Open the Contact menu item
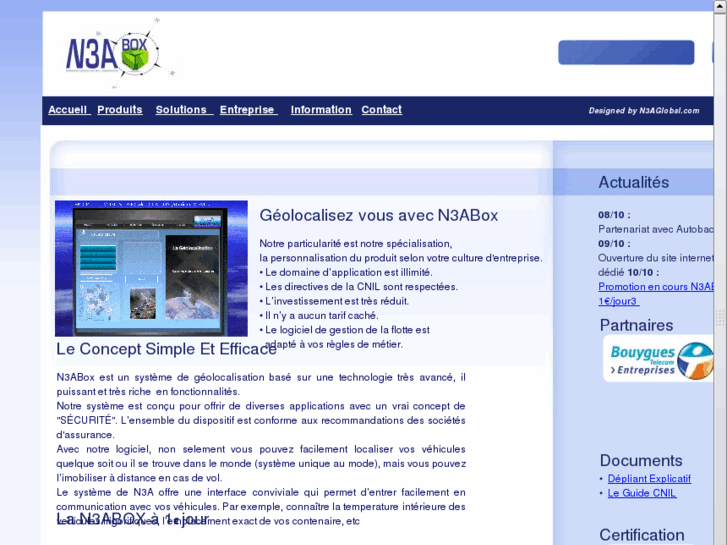The height and width of the screenshot is (545, 727). tap(382, 110)
